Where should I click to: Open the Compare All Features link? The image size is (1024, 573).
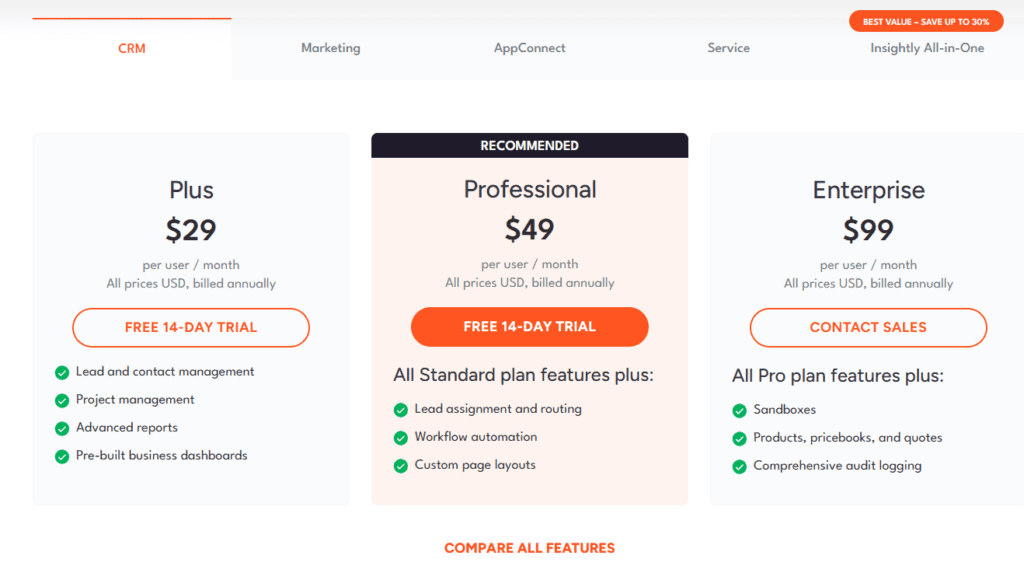pos(530,548)
